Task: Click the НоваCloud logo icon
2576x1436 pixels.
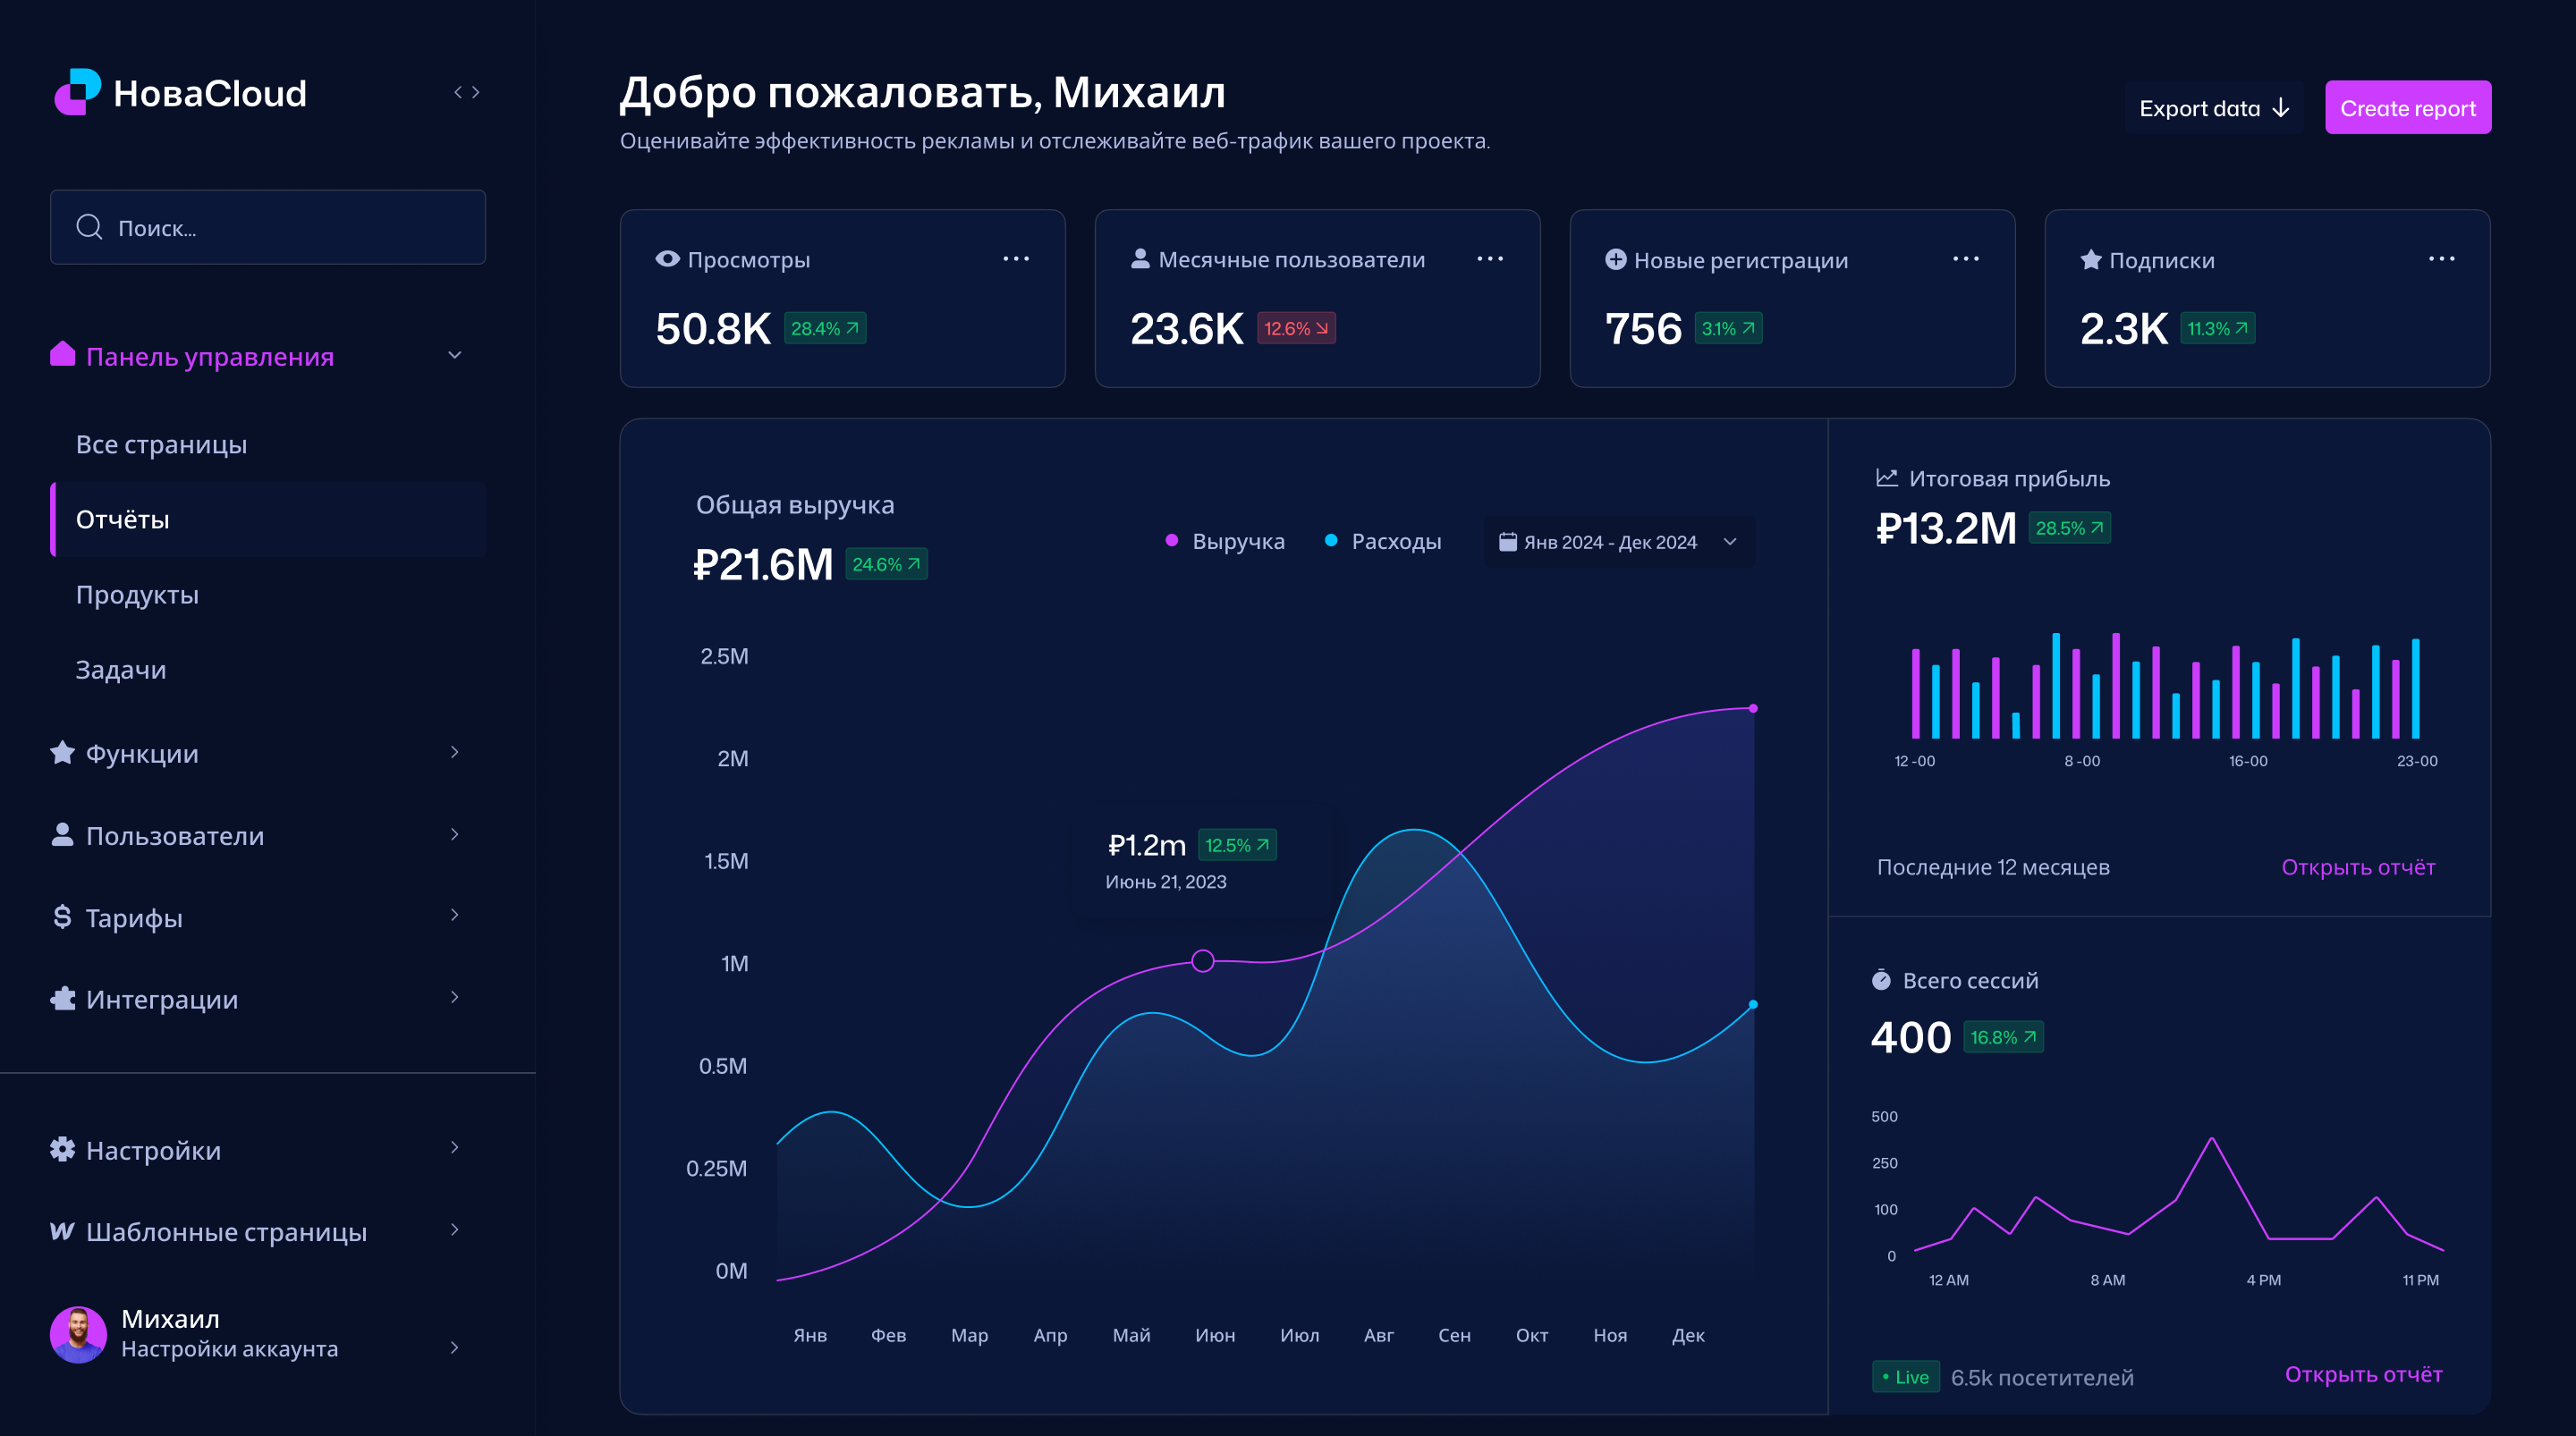Action: (x=77, y=92)
